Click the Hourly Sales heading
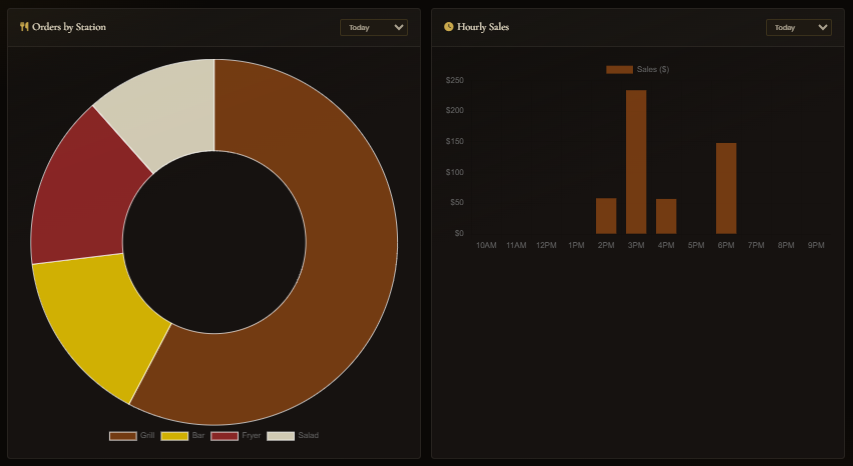Image resolution: width=853 pixels, height=466 pixels. (483, 27)
